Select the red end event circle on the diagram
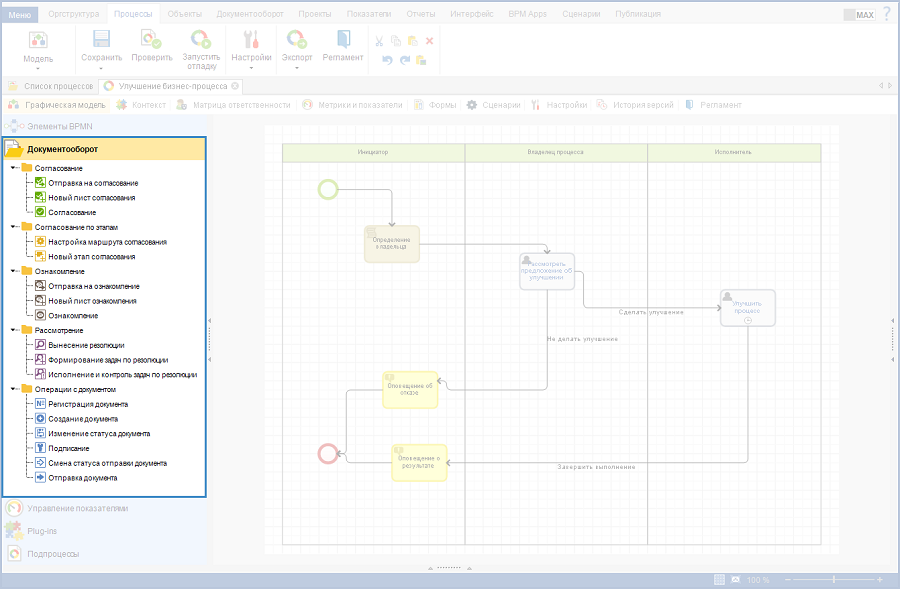This screenshot has width=900, height=589. pyautogui.click(x=328, y=453)
